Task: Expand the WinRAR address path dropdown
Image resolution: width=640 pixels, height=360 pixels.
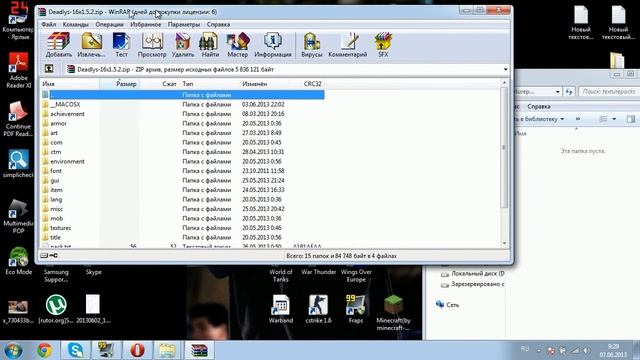Action: pyautogui.click(x=505, y=69)
